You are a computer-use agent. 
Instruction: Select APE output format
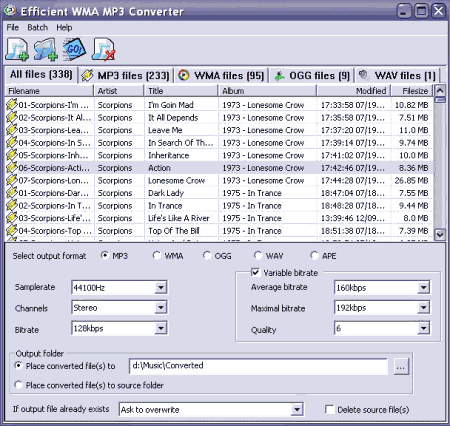click(314, 256)
